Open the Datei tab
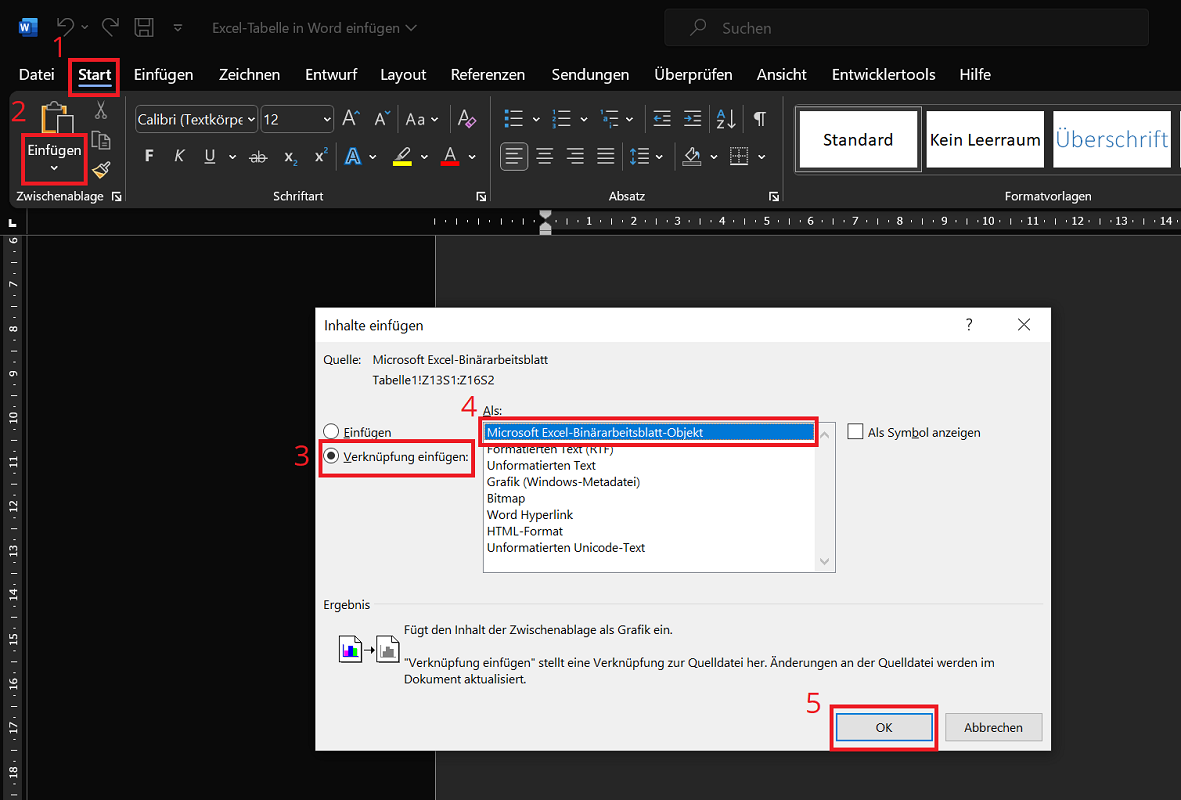The width and height of the screenshot is (1181, 800). [x=36, y=75]
